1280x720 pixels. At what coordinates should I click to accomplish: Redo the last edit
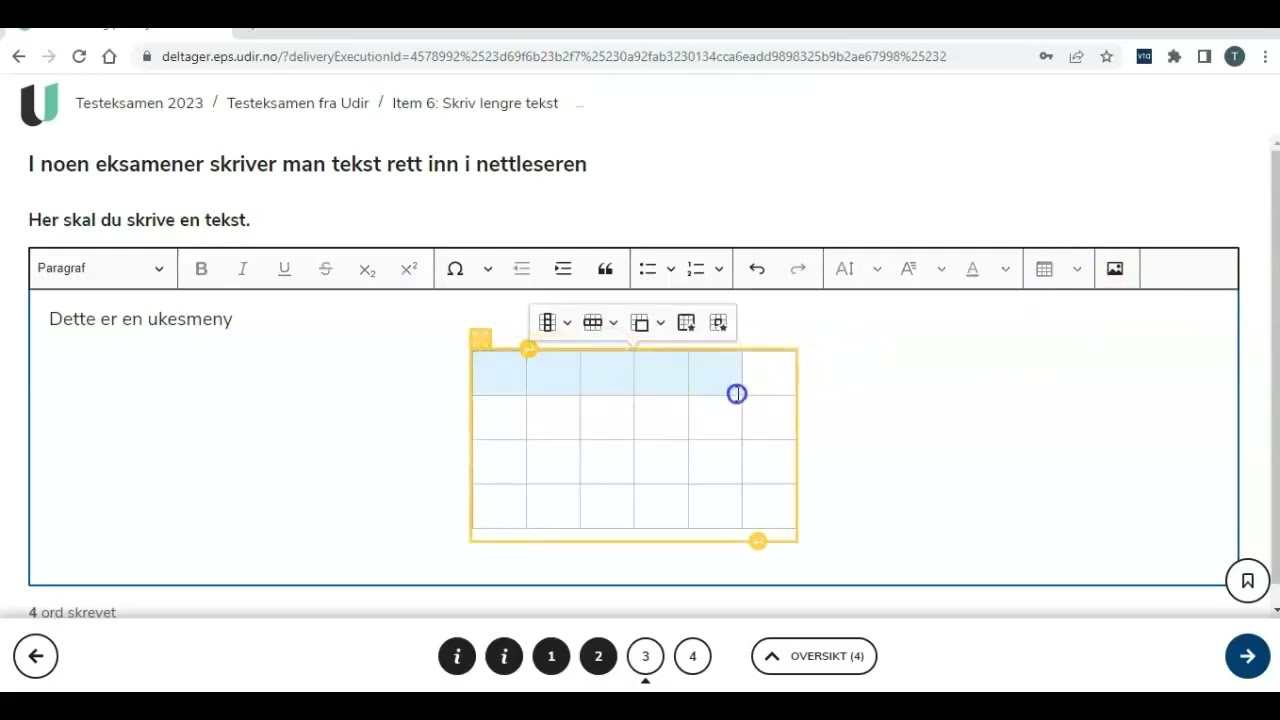798,269
